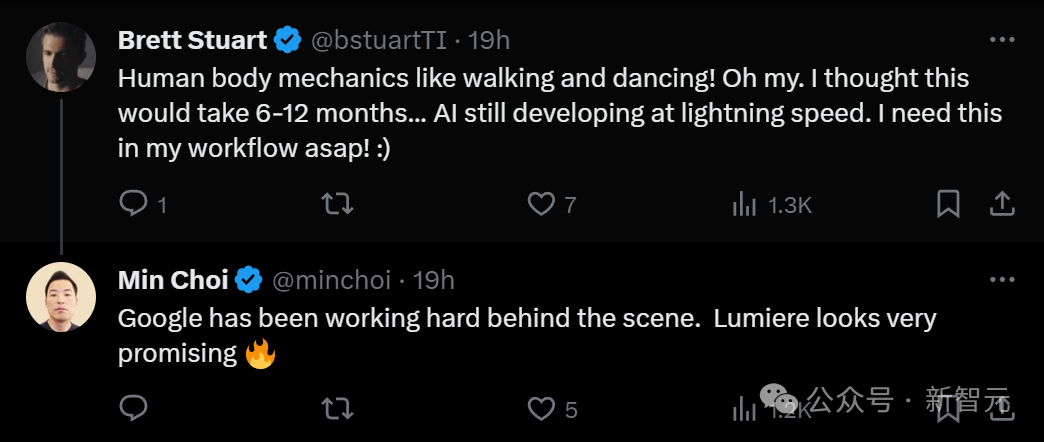
Task: Retweet Brett Stuart's post
Action: [x=337, y=204]
